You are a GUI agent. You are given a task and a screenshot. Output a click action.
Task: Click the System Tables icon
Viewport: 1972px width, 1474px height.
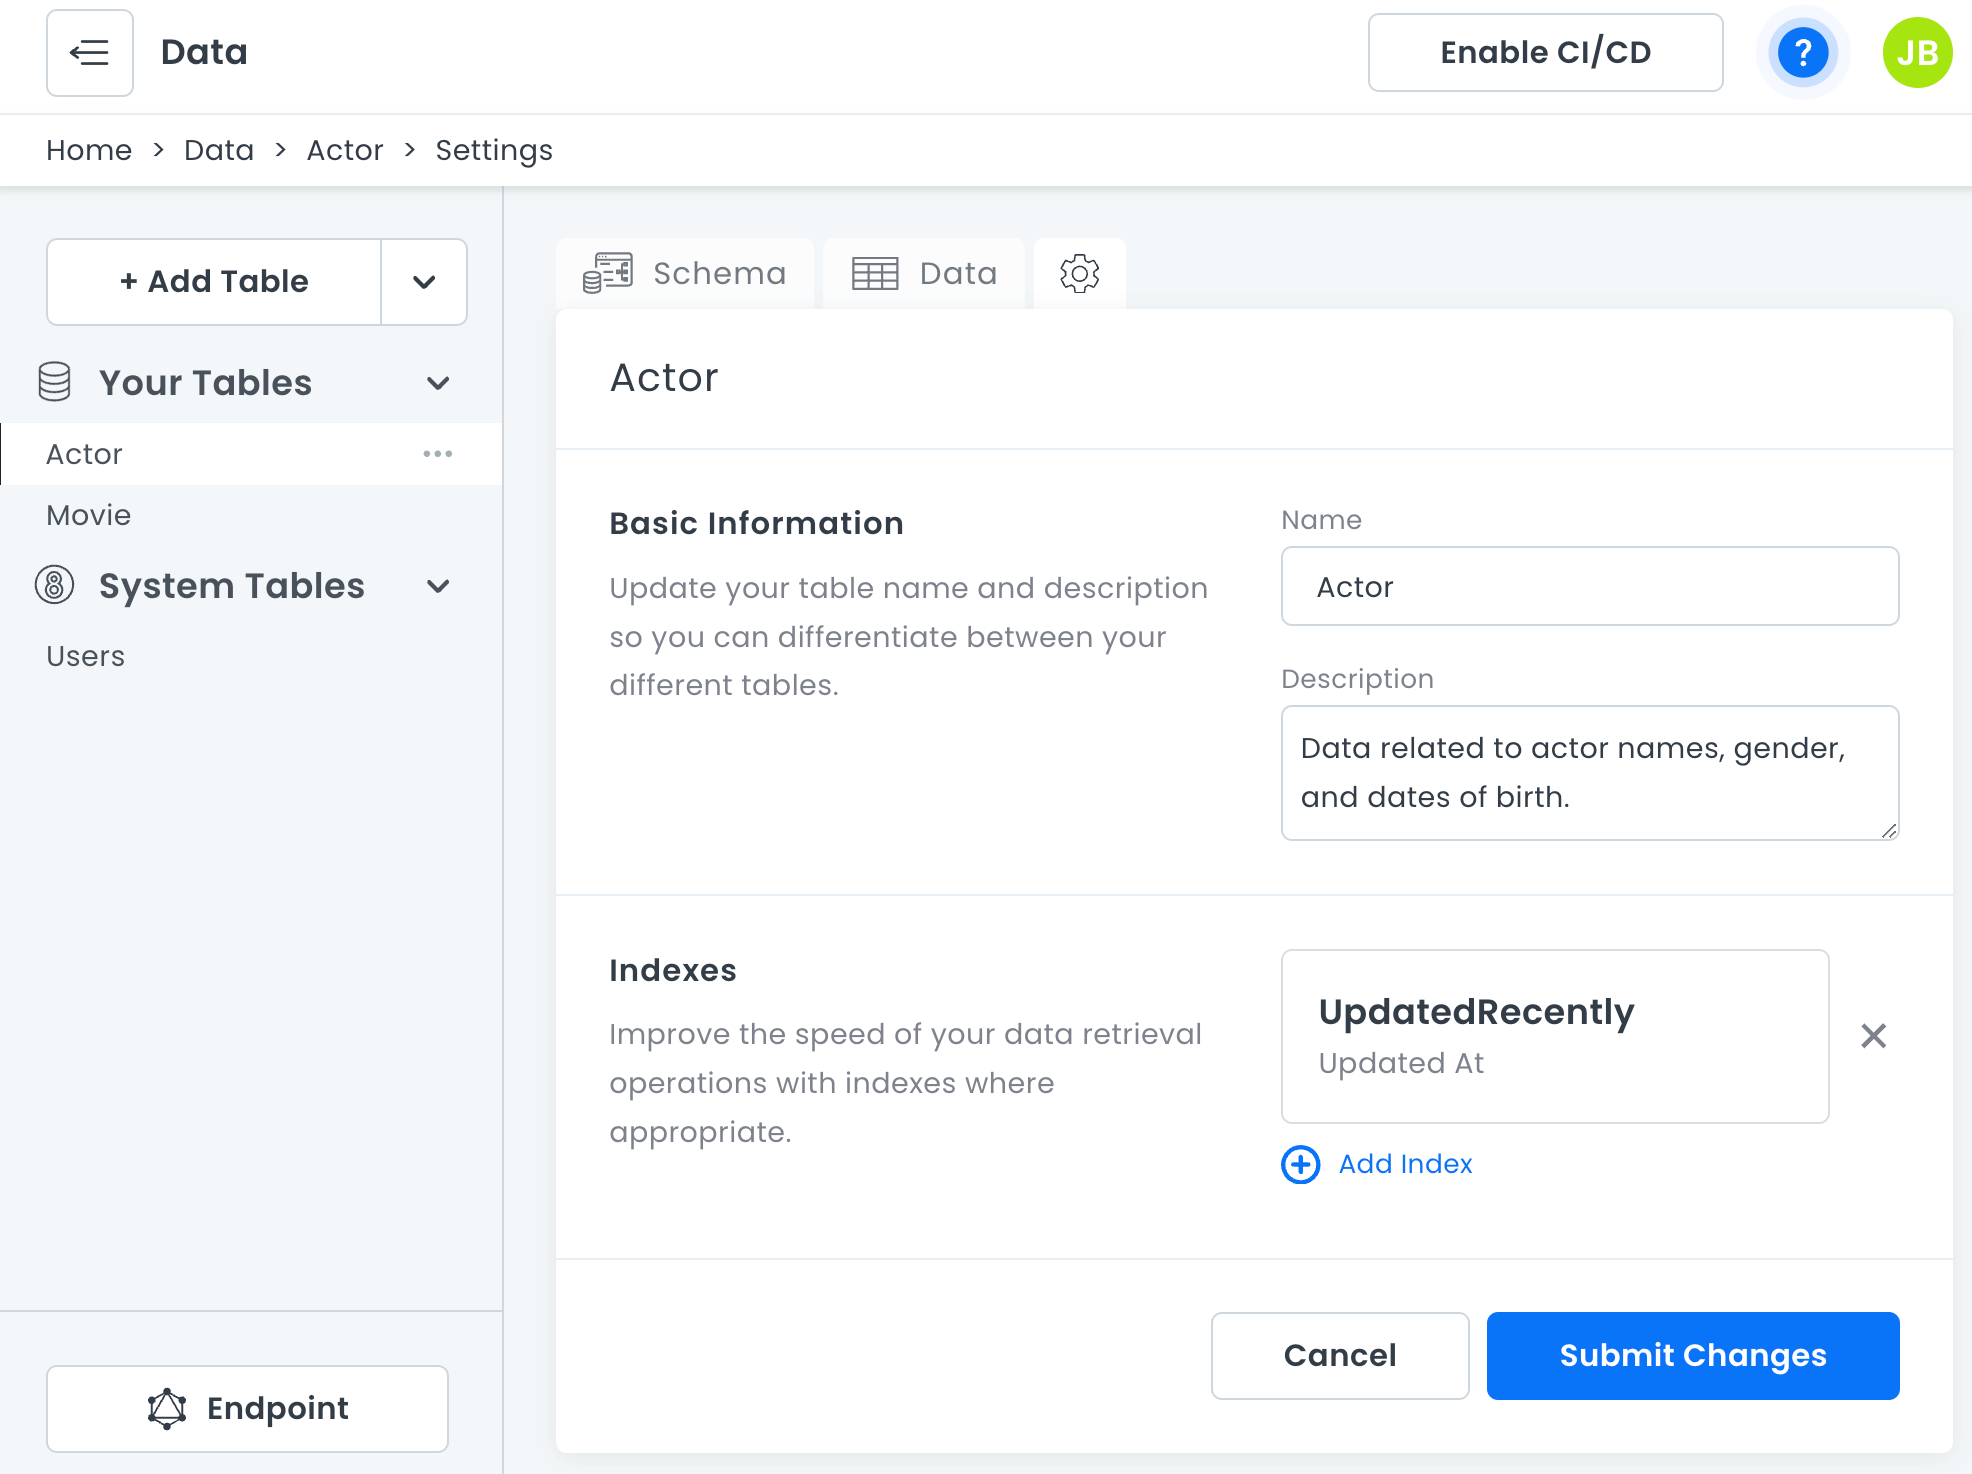click(x=55, y=585)
